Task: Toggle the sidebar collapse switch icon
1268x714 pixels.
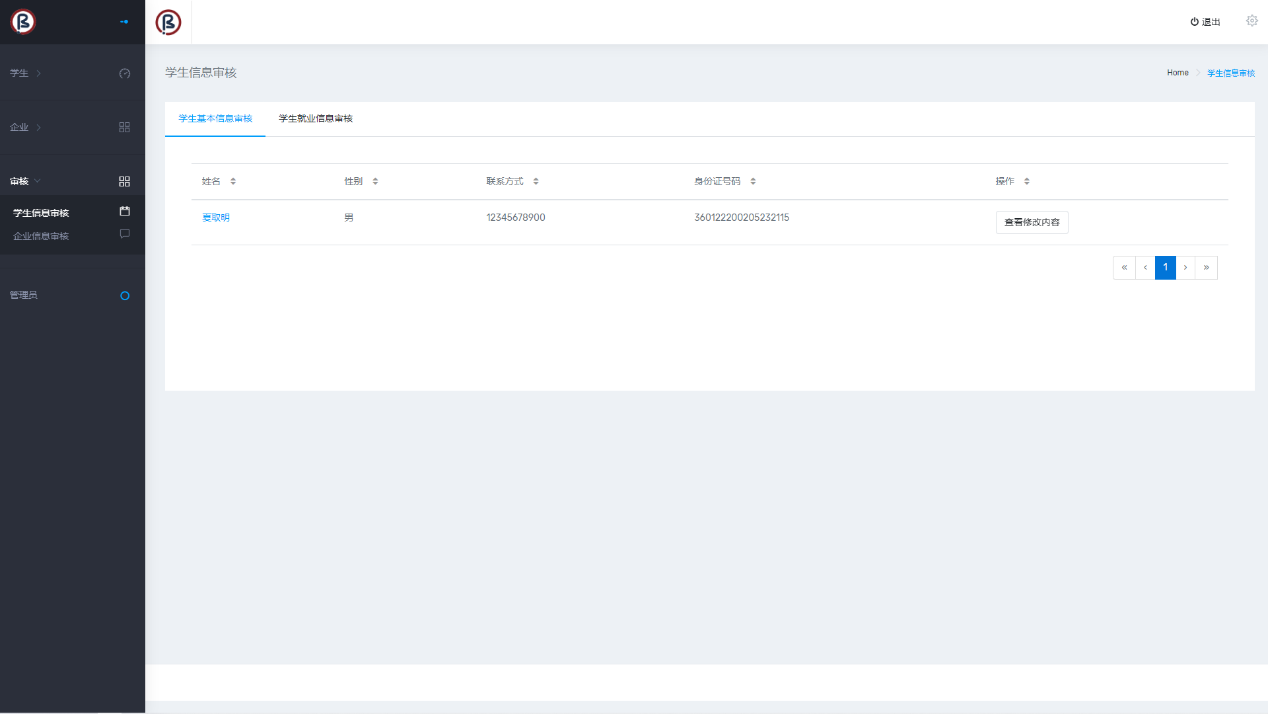Action: (124, 22)
